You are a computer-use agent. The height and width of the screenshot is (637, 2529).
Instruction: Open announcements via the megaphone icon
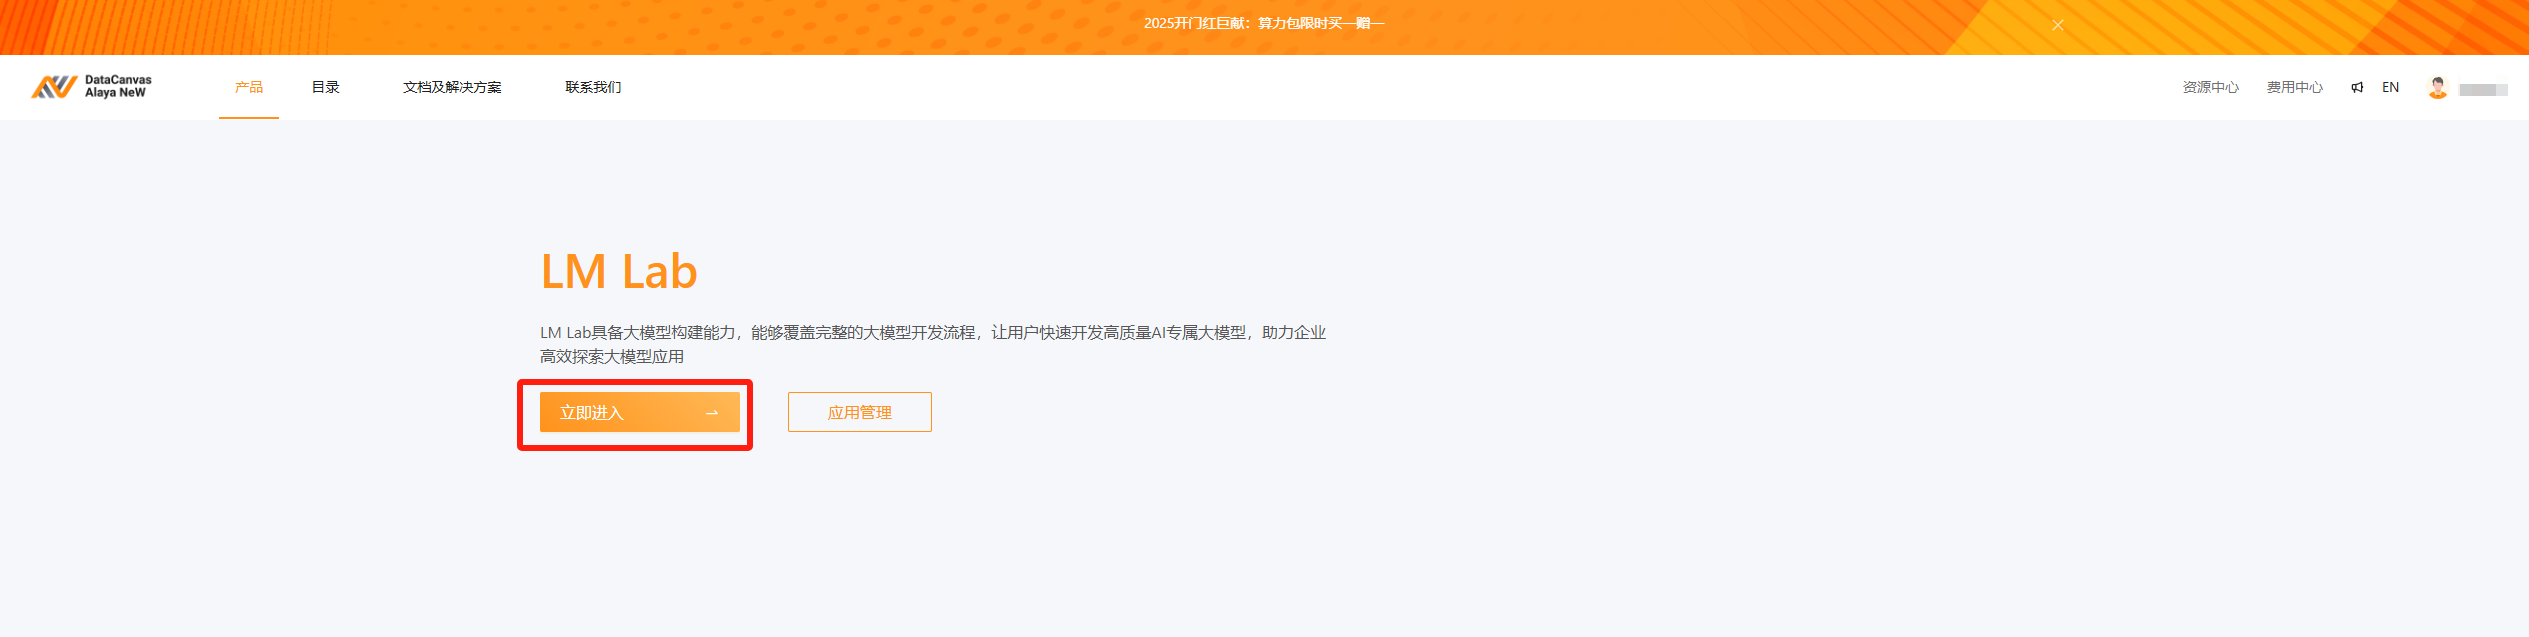coord(2357,87)
